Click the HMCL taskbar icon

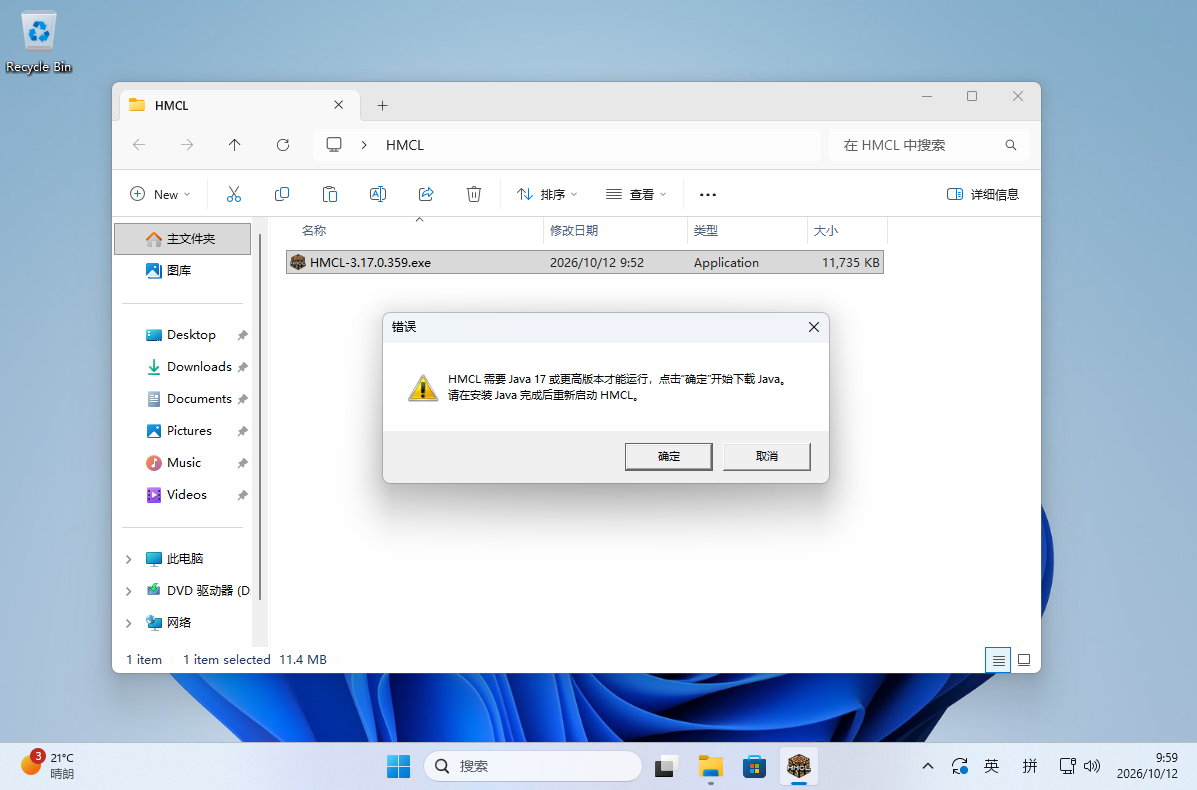coord(799,766)
